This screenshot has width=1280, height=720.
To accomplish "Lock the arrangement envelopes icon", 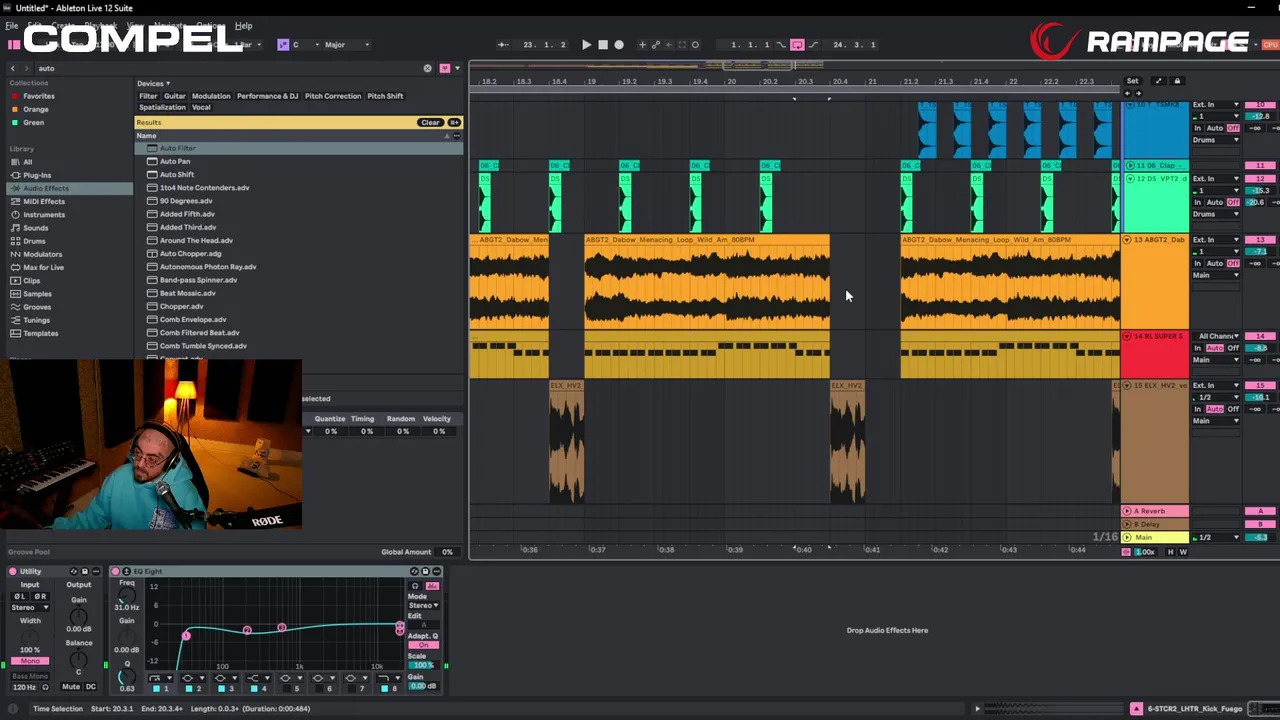I will [x=1177, y=81].
